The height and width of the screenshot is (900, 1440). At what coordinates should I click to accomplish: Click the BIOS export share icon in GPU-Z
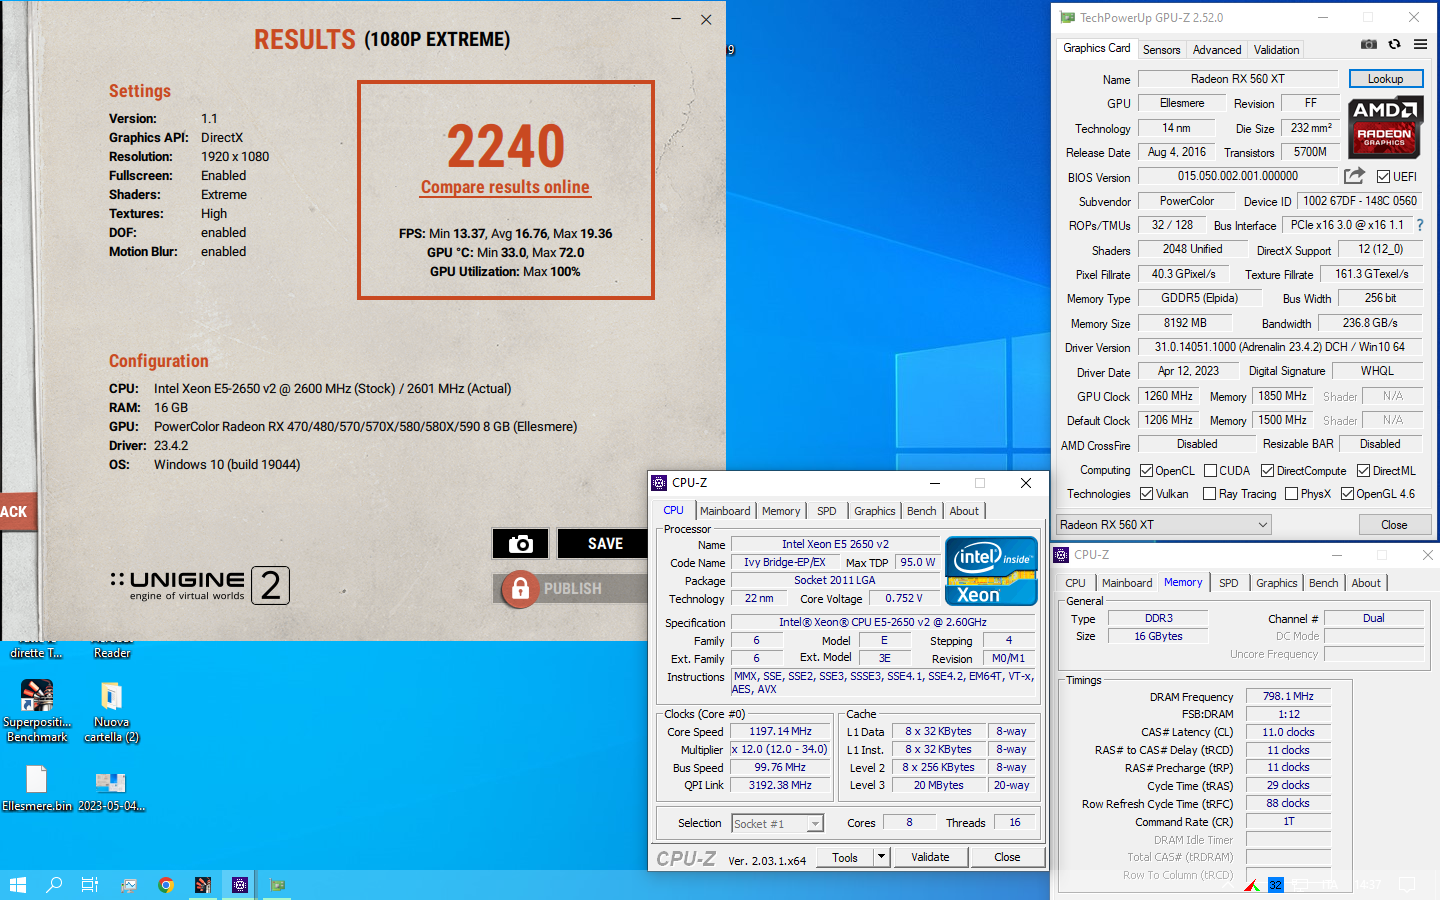pos(1354,176)
